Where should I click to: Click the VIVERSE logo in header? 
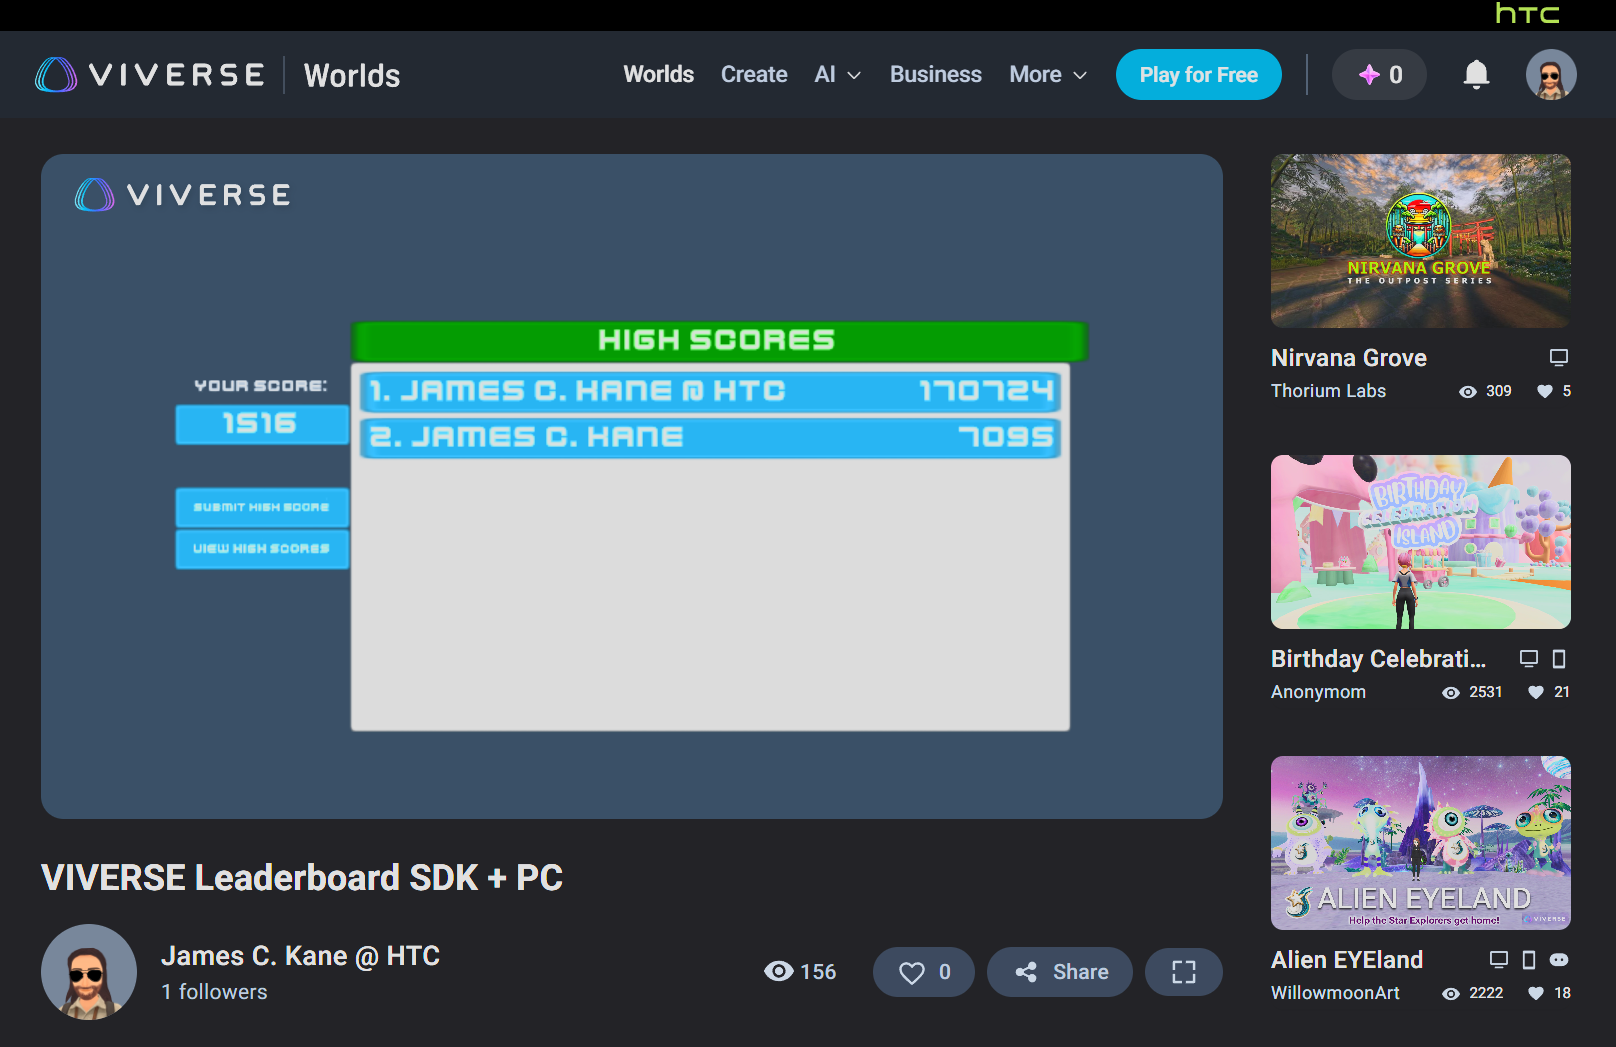[151, 75]
